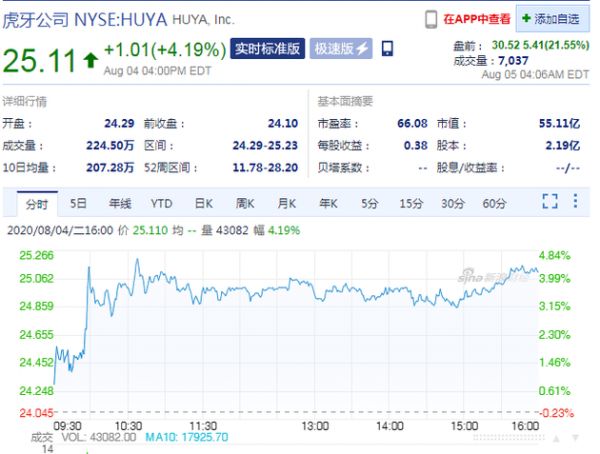
Task: Click the phone icon beside 在APP中查看
Action: 432,18
